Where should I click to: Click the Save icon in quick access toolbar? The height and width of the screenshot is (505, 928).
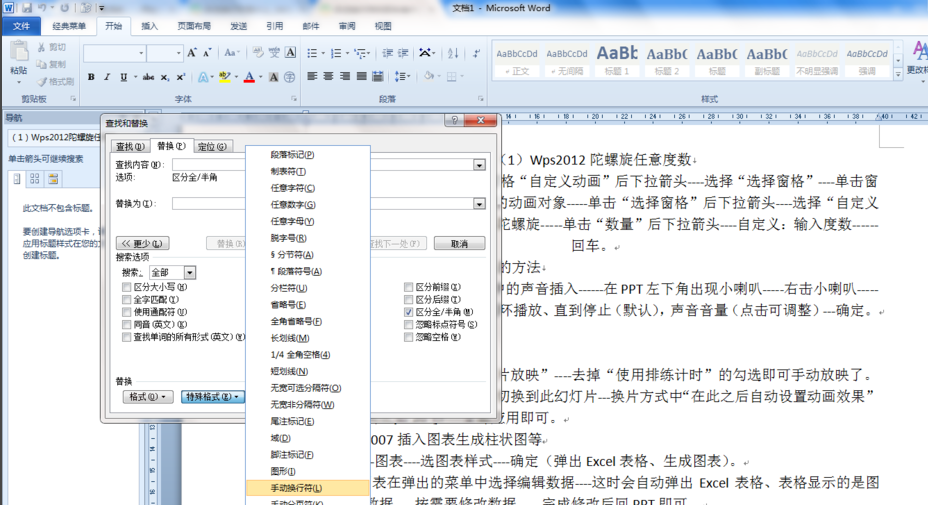pyautogui.click(x=26, y=7)
